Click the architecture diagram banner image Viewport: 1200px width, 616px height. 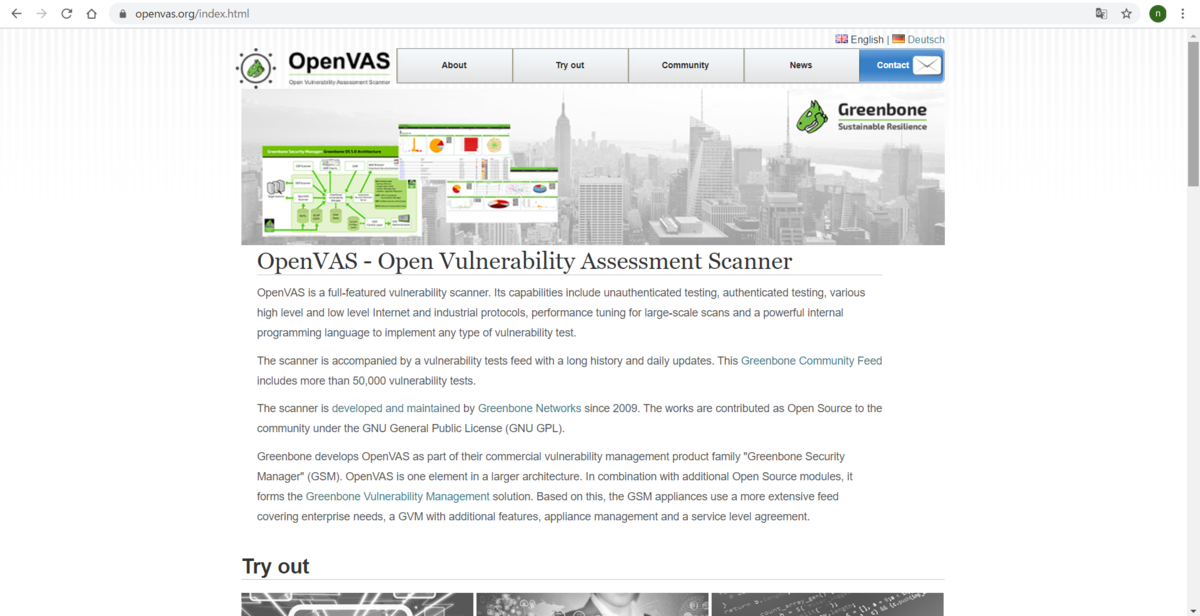340,190
